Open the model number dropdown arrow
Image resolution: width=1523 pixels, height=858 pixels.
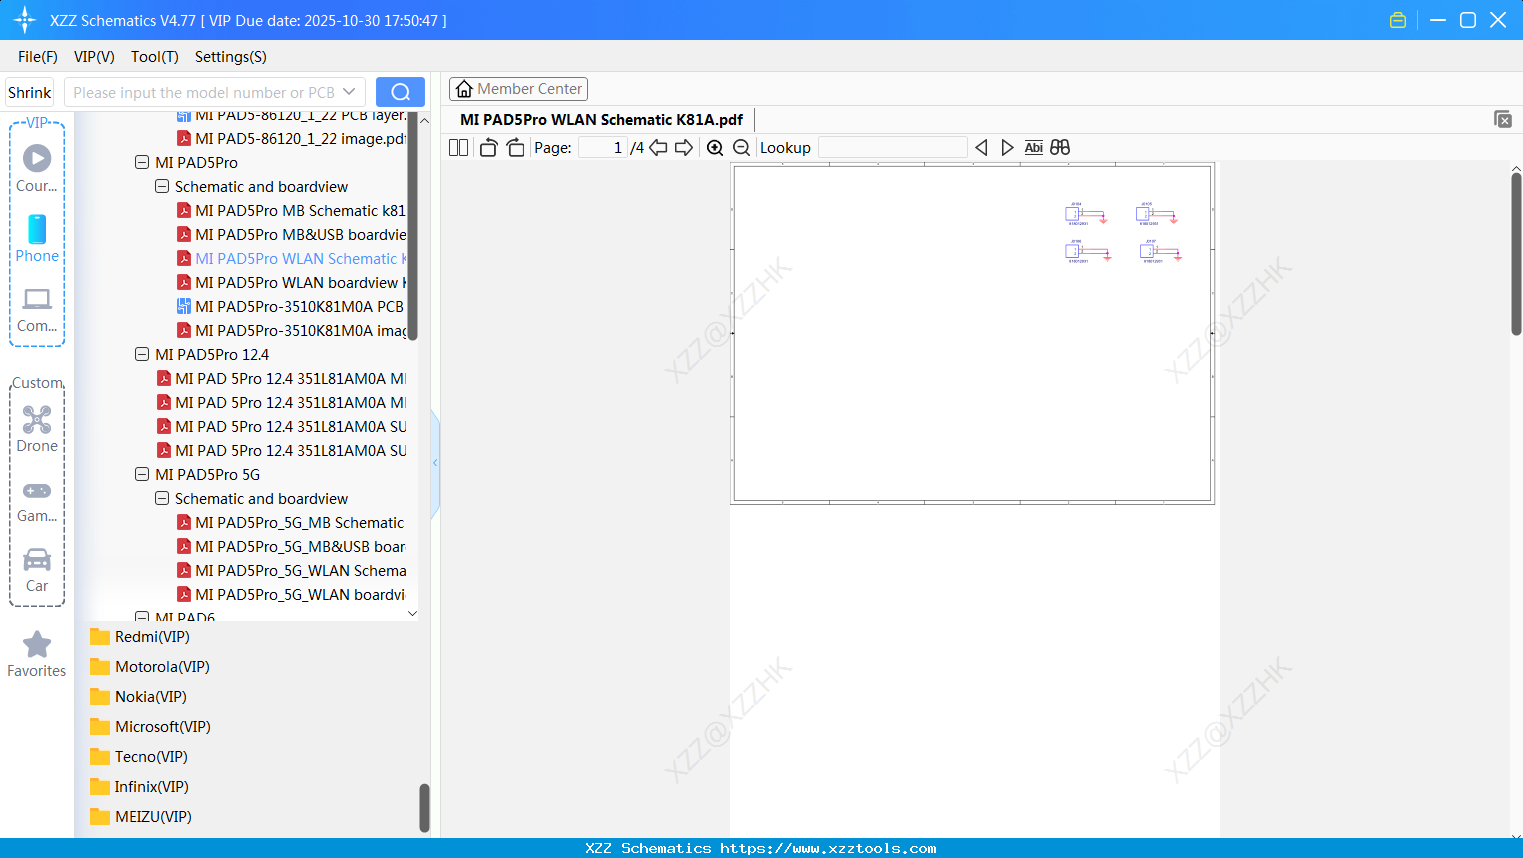(x=349, y=92)
